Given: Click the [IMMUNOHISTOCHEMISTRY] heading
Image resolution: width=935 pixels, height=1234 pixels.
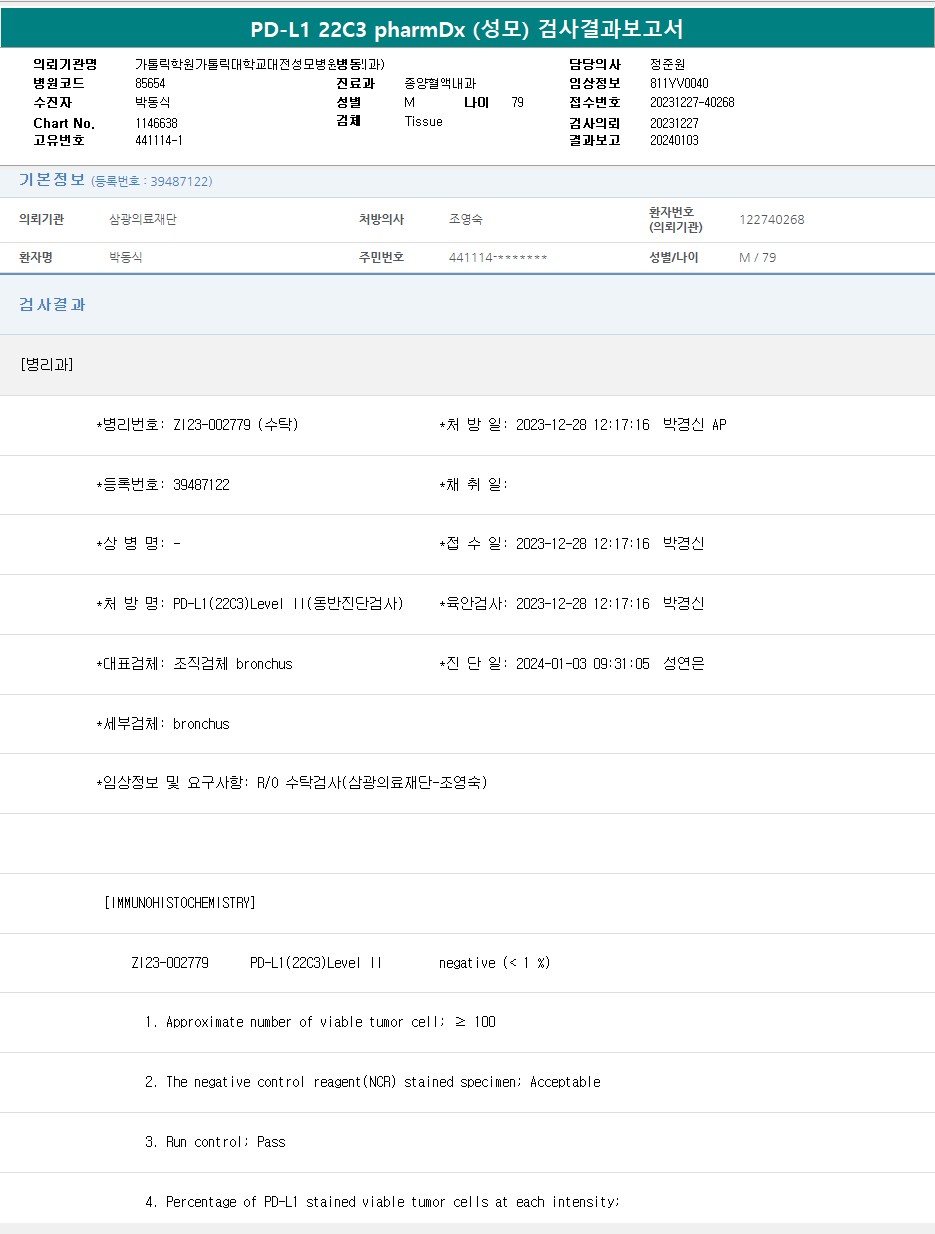Looking at the screenshot, I should [180, 902].
